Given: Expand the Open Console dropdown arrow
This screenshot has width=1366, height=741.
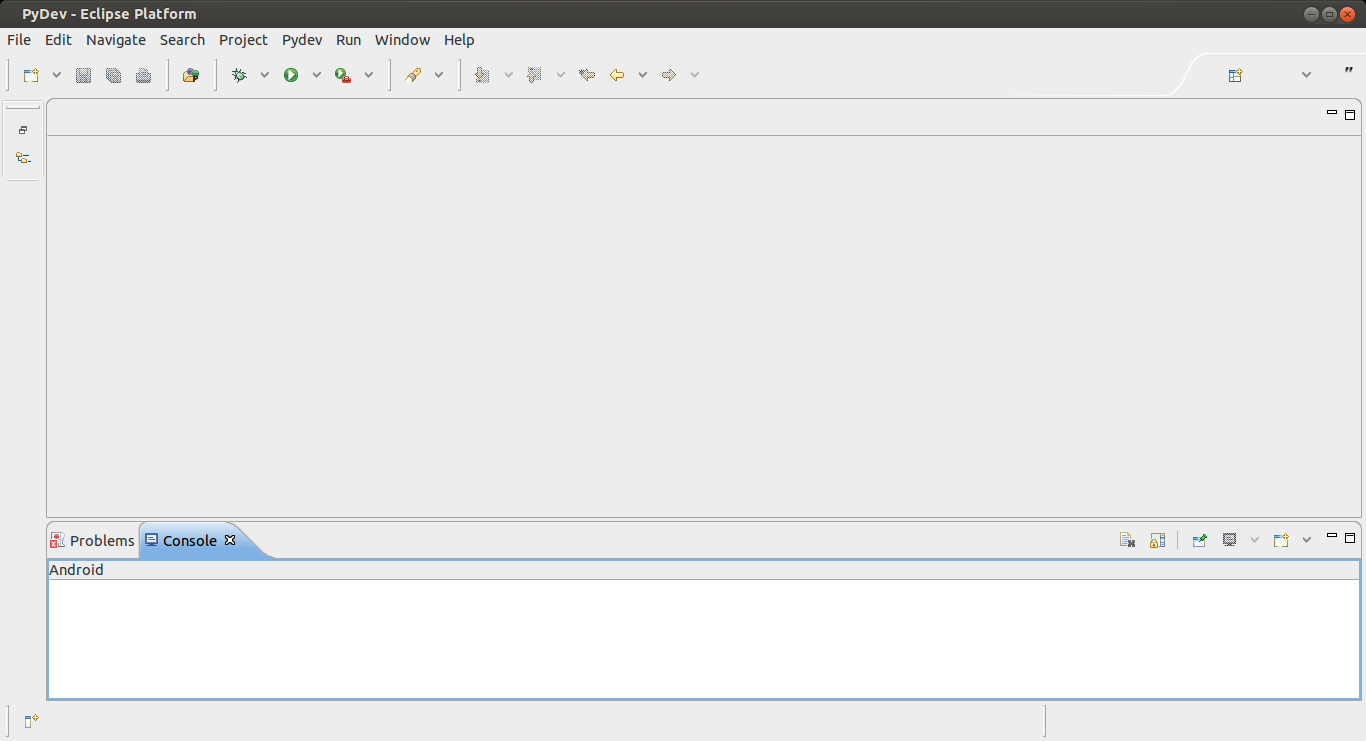Looking at the screenshot, I should 1307,540.
